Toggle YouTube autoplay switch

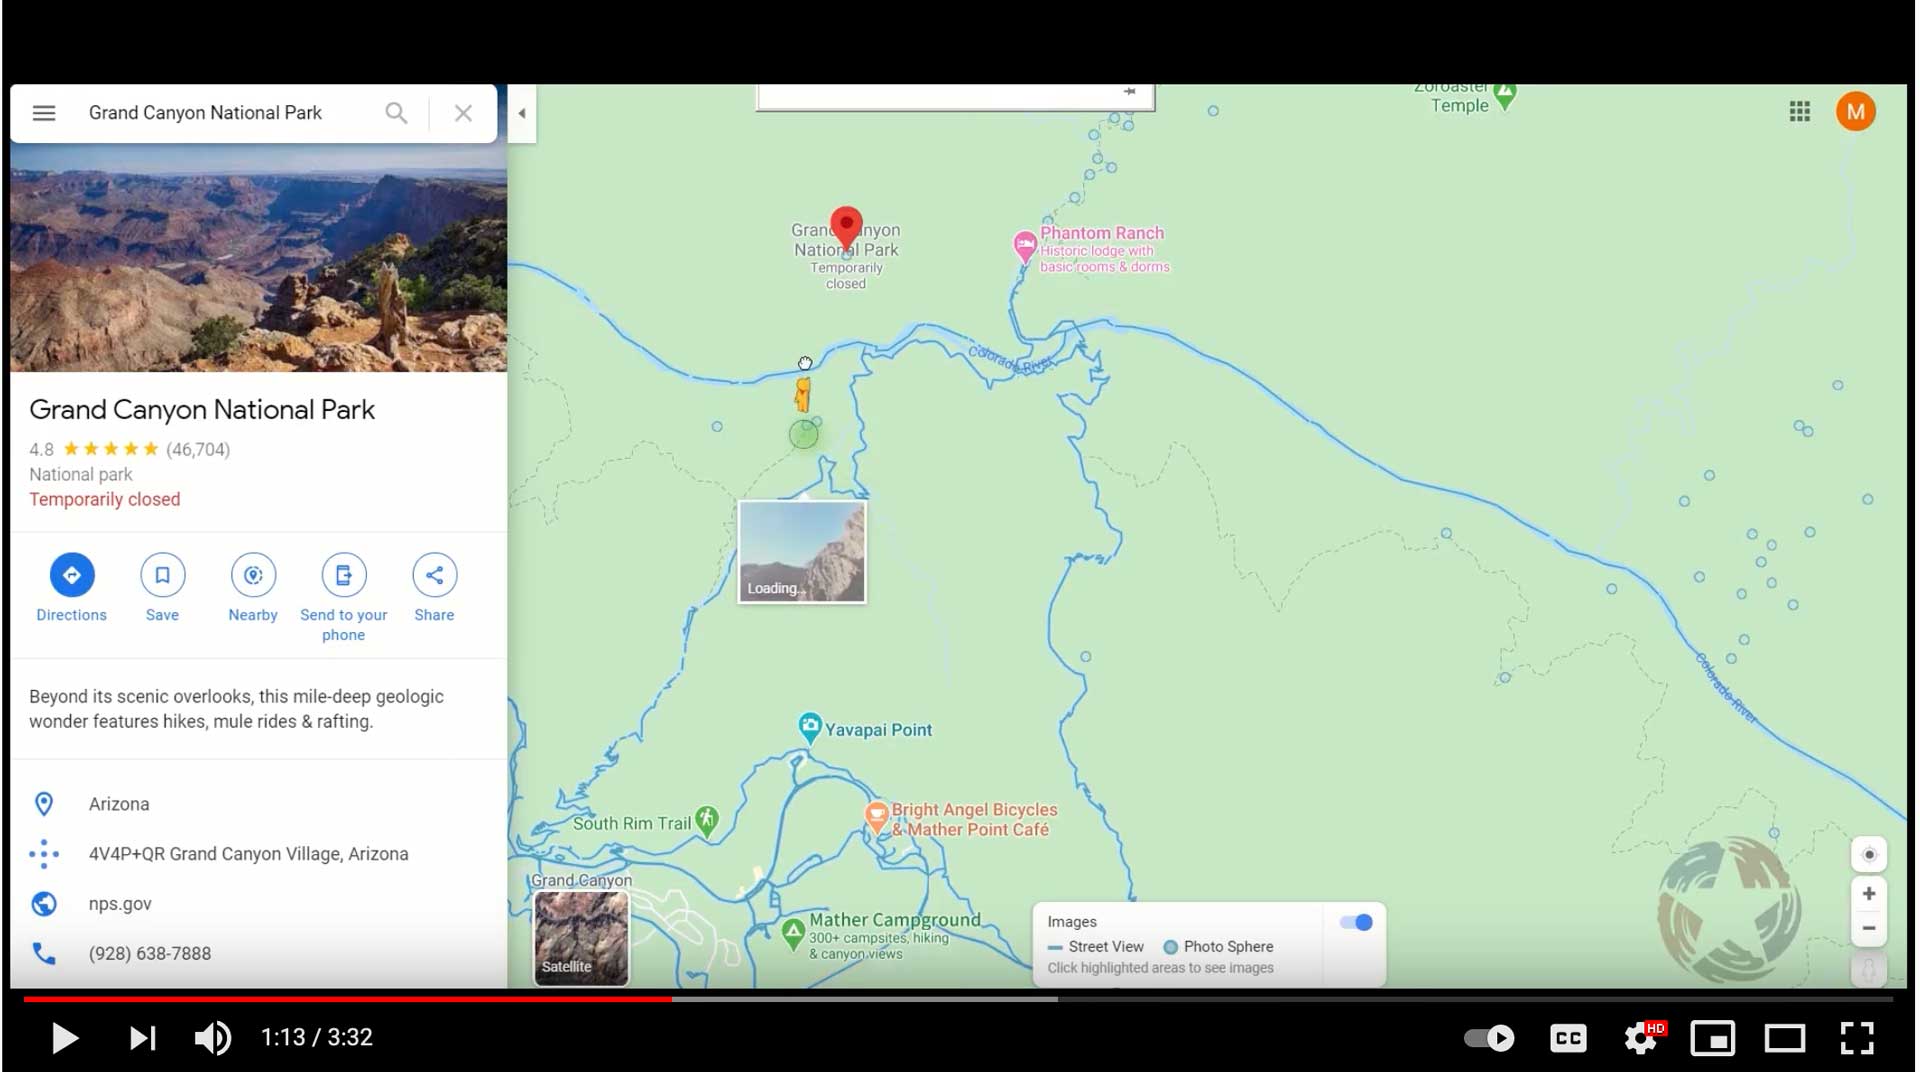[x=1489, y=1038]
